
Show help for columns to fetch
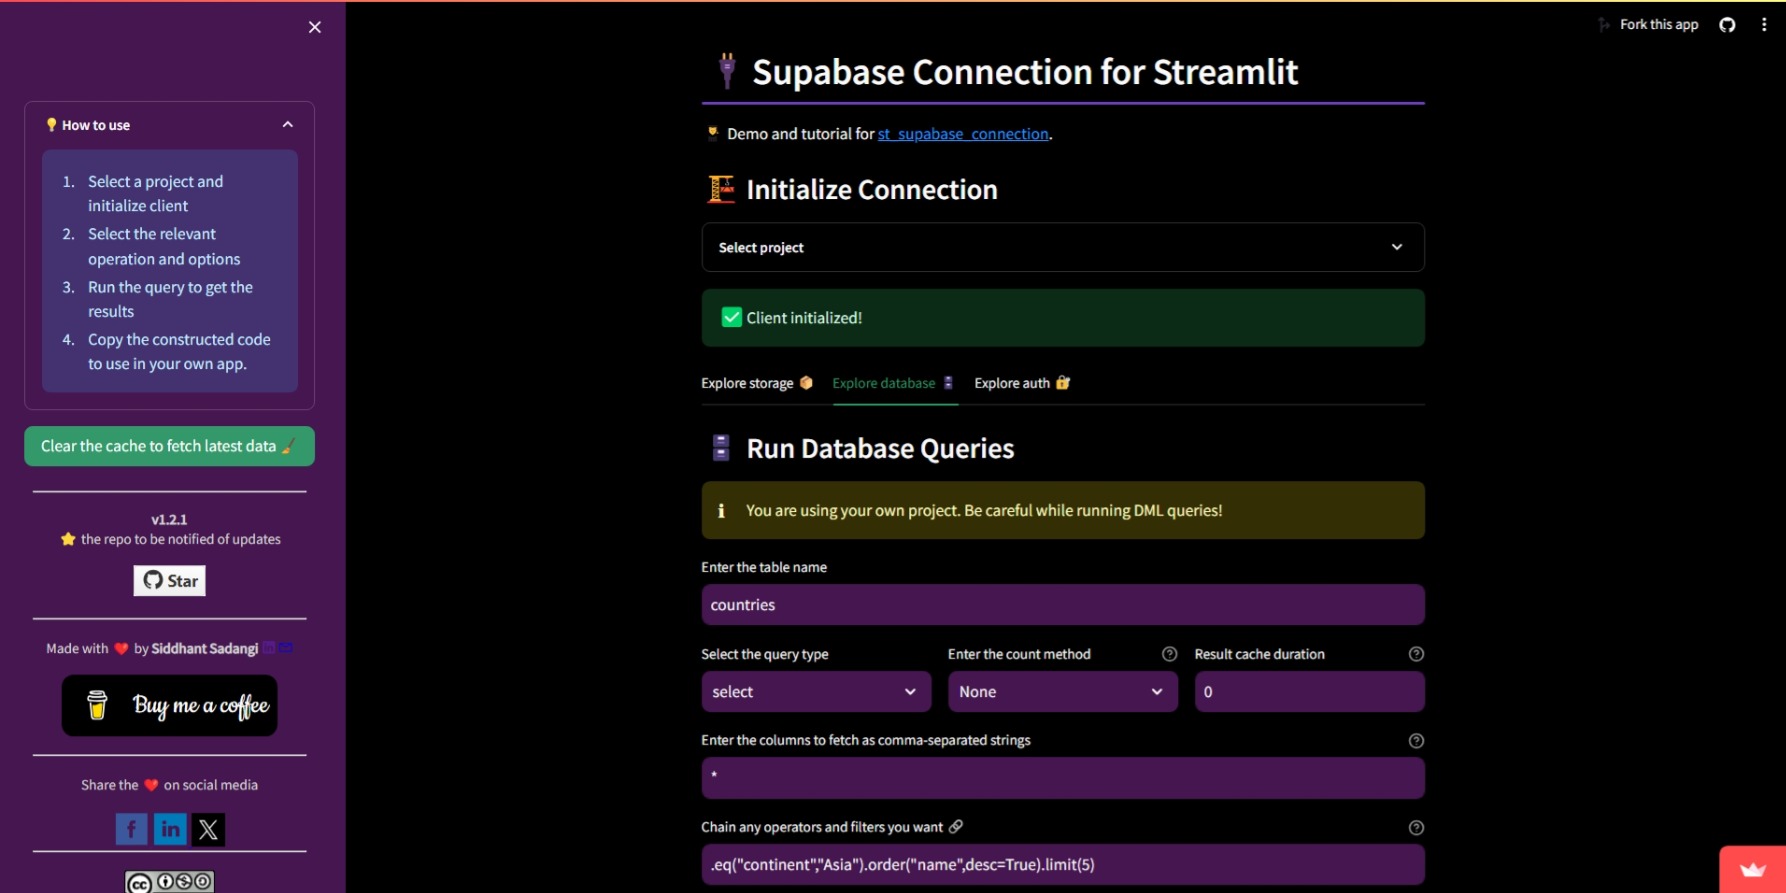pyautogui.click(x=1416, y=741)
